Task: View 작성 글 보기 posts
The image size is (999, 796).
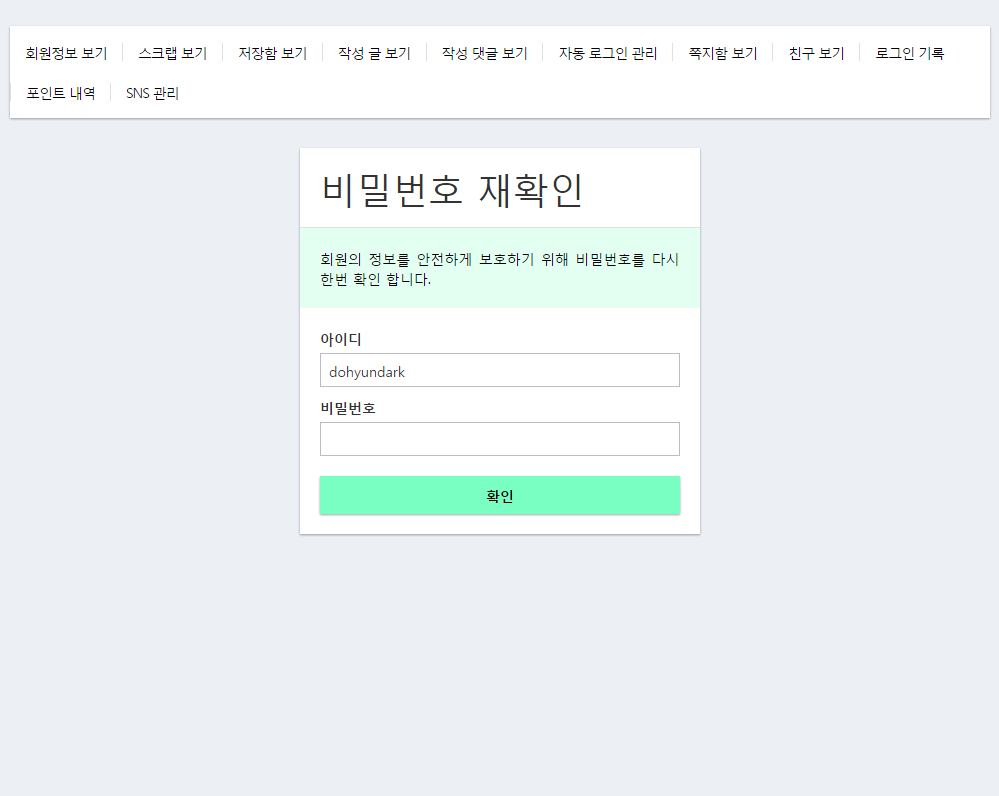Action: tap(374, 52)
